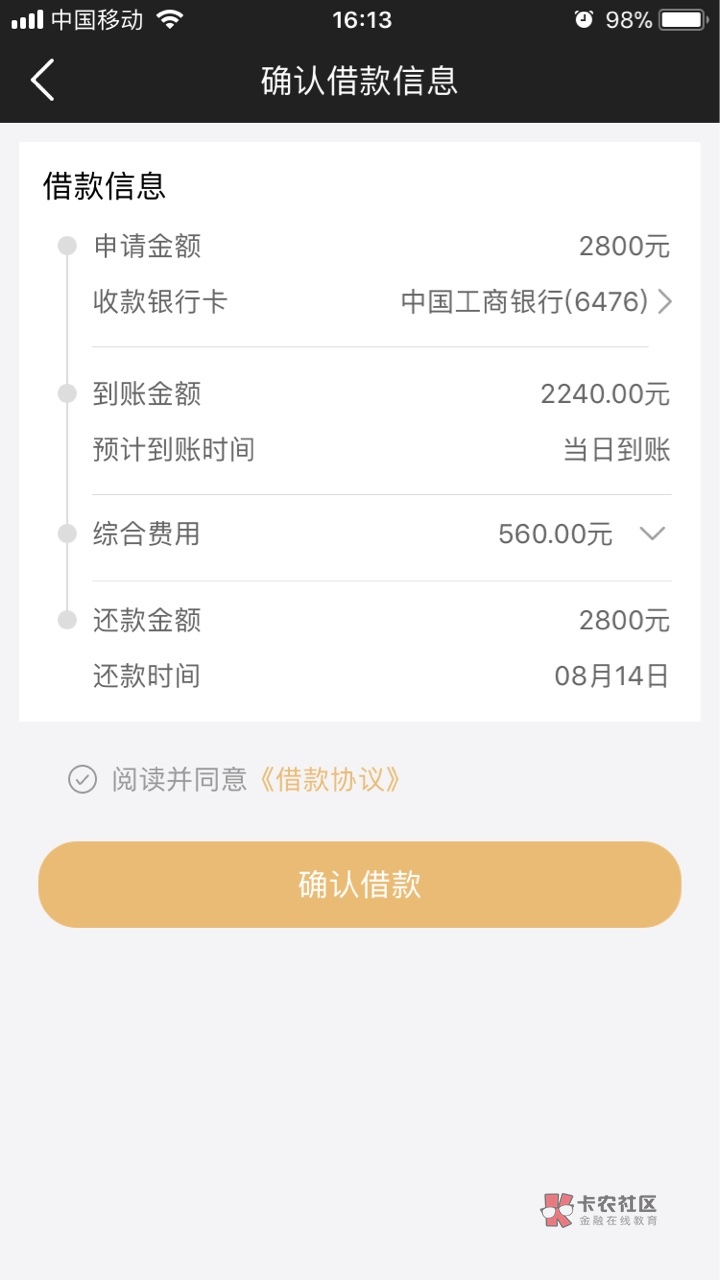Tap the 到账金额 2240.00元 value

(605, 394)
